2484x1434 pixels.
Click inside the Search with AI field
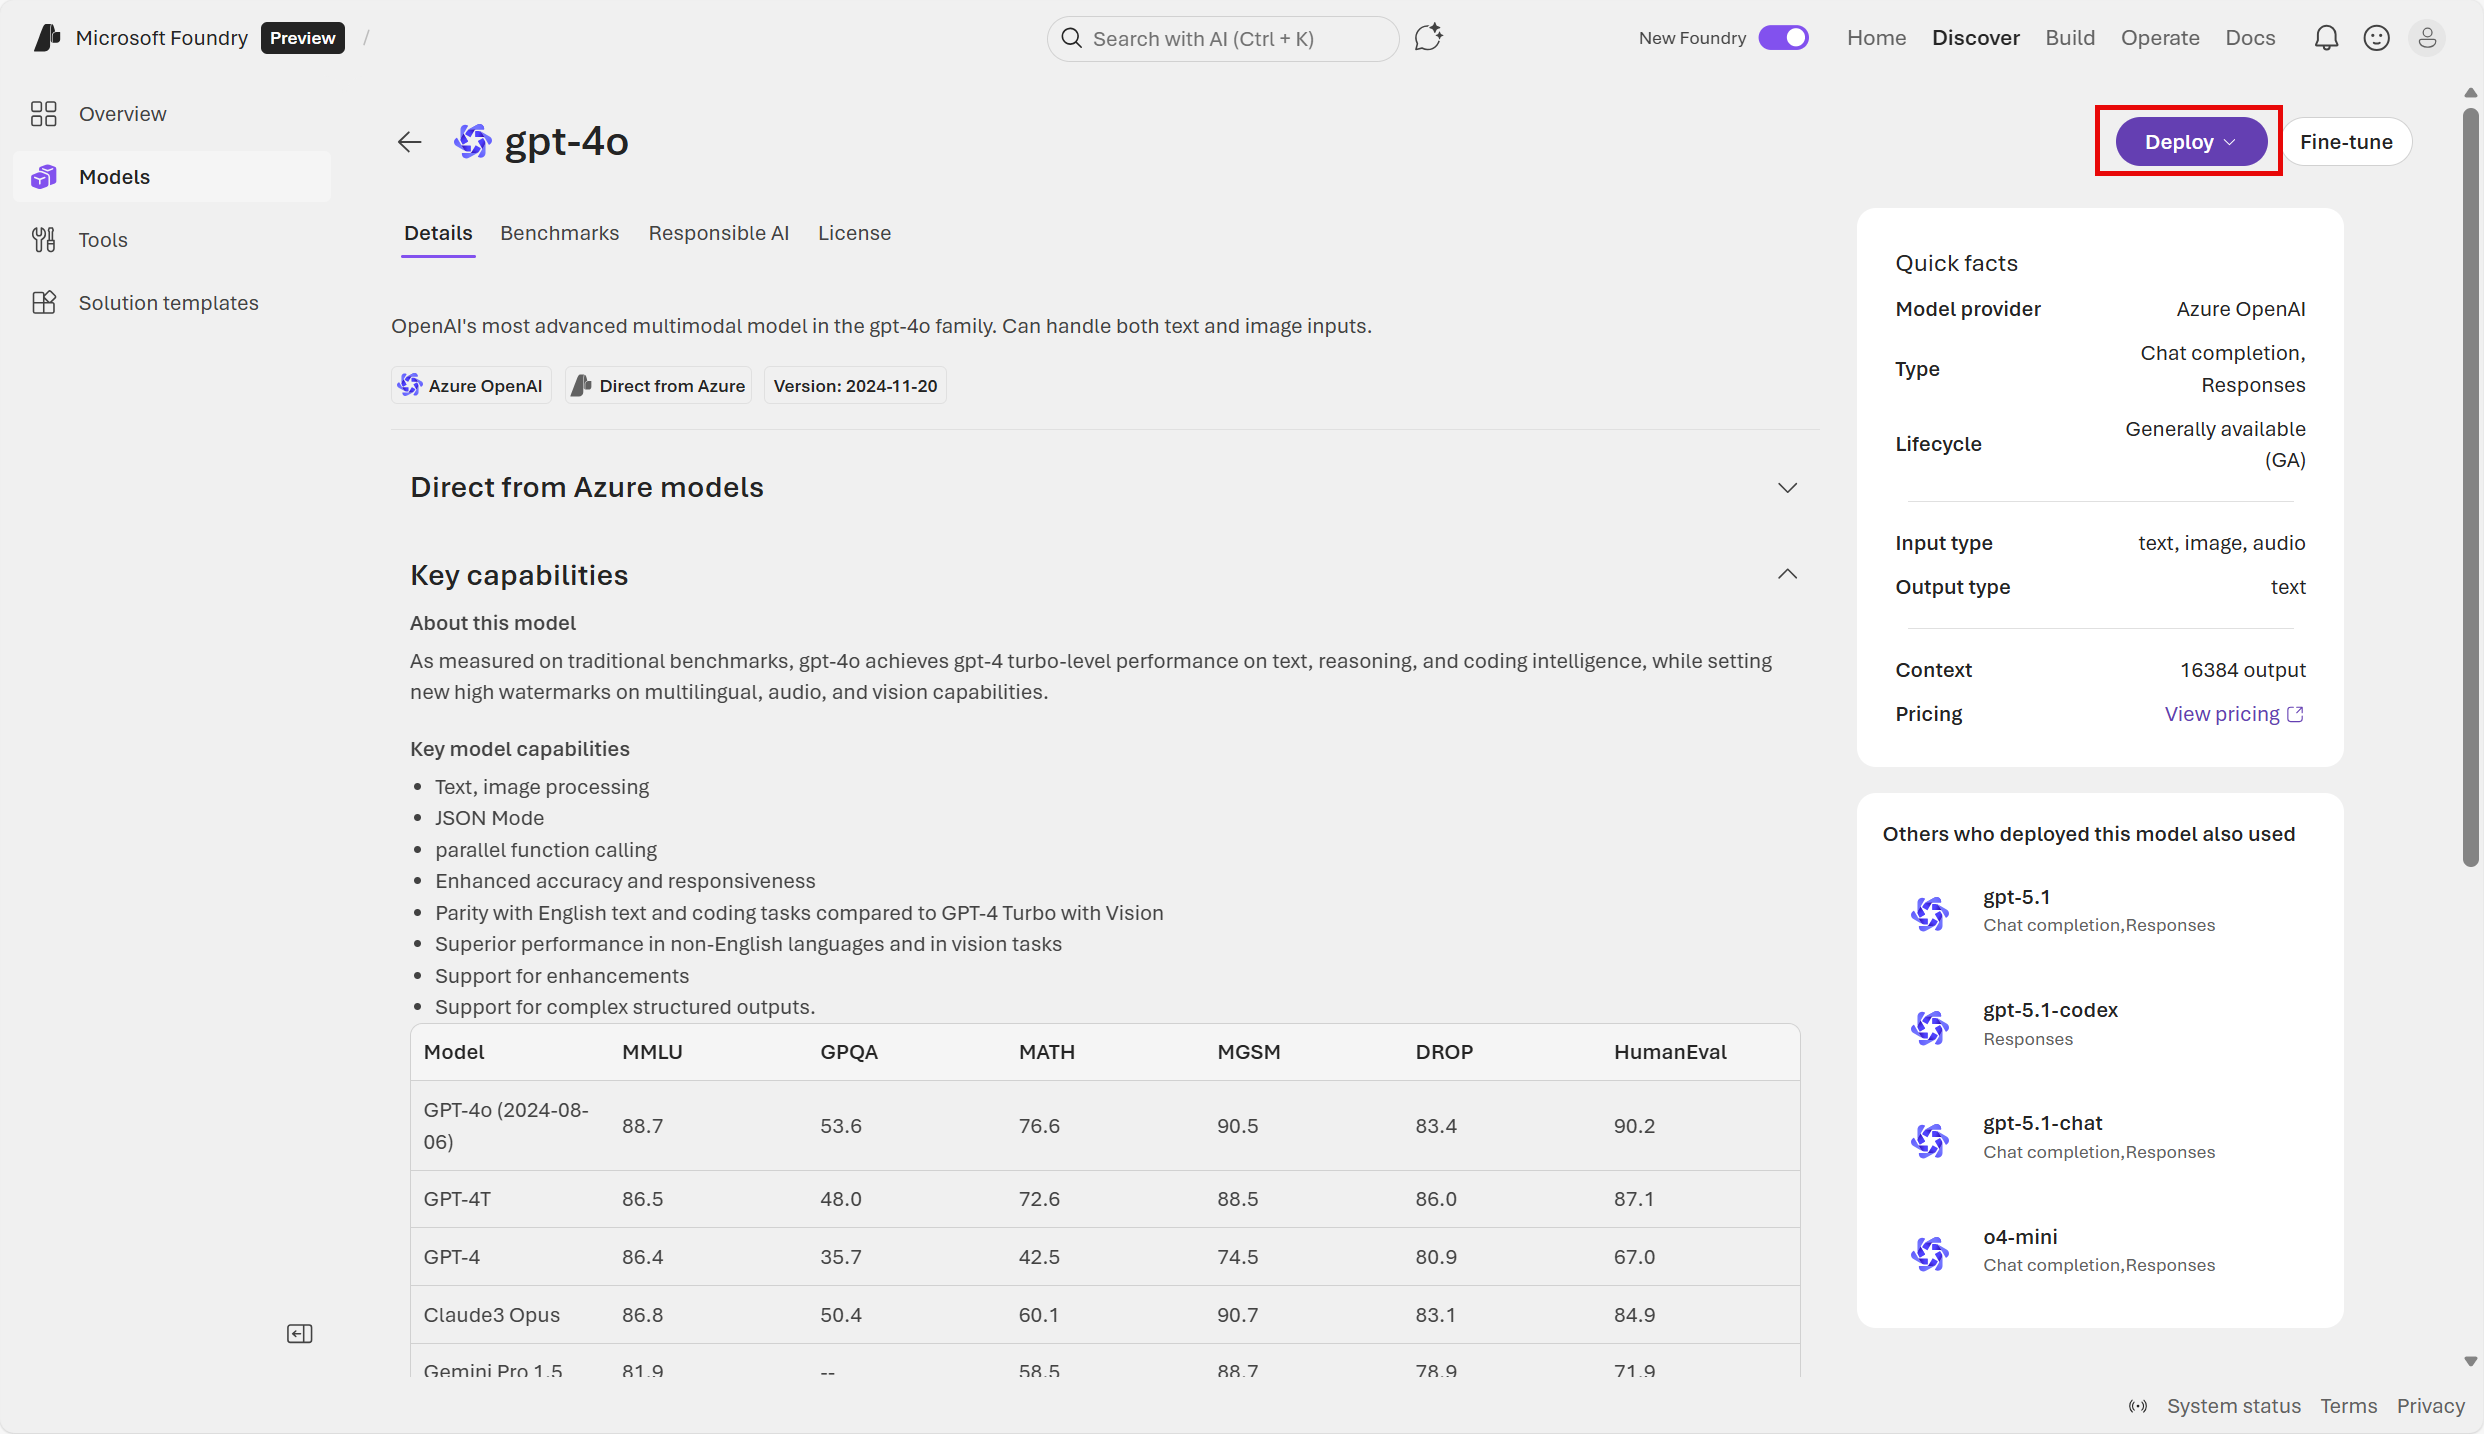[1220, 39]
